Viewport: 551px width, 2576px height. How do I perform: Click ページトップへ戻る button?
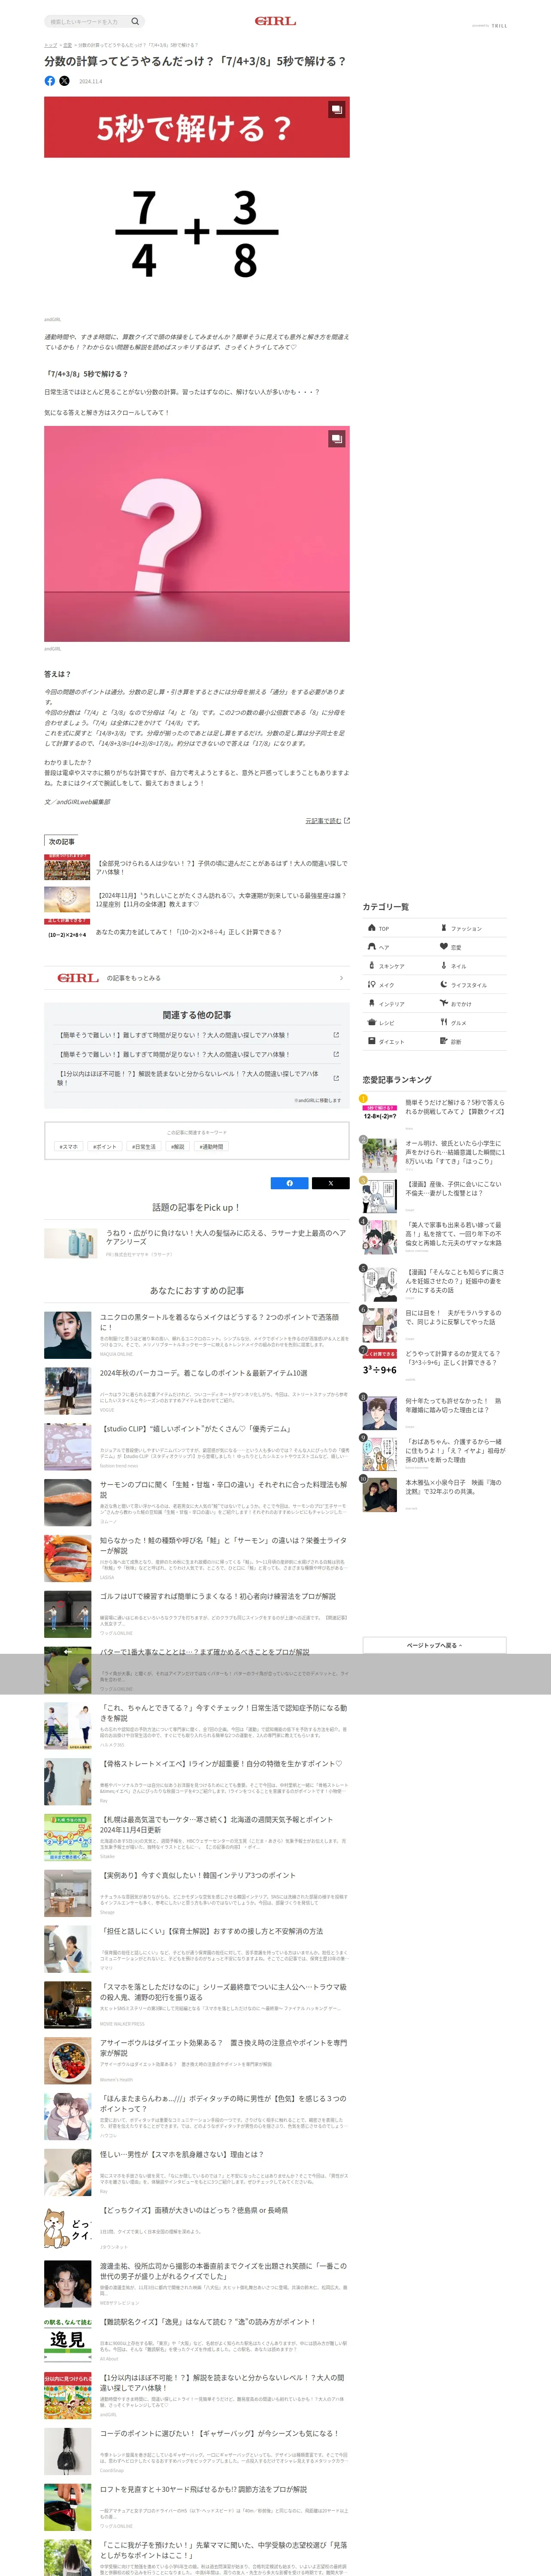(x=434, y=1645)
